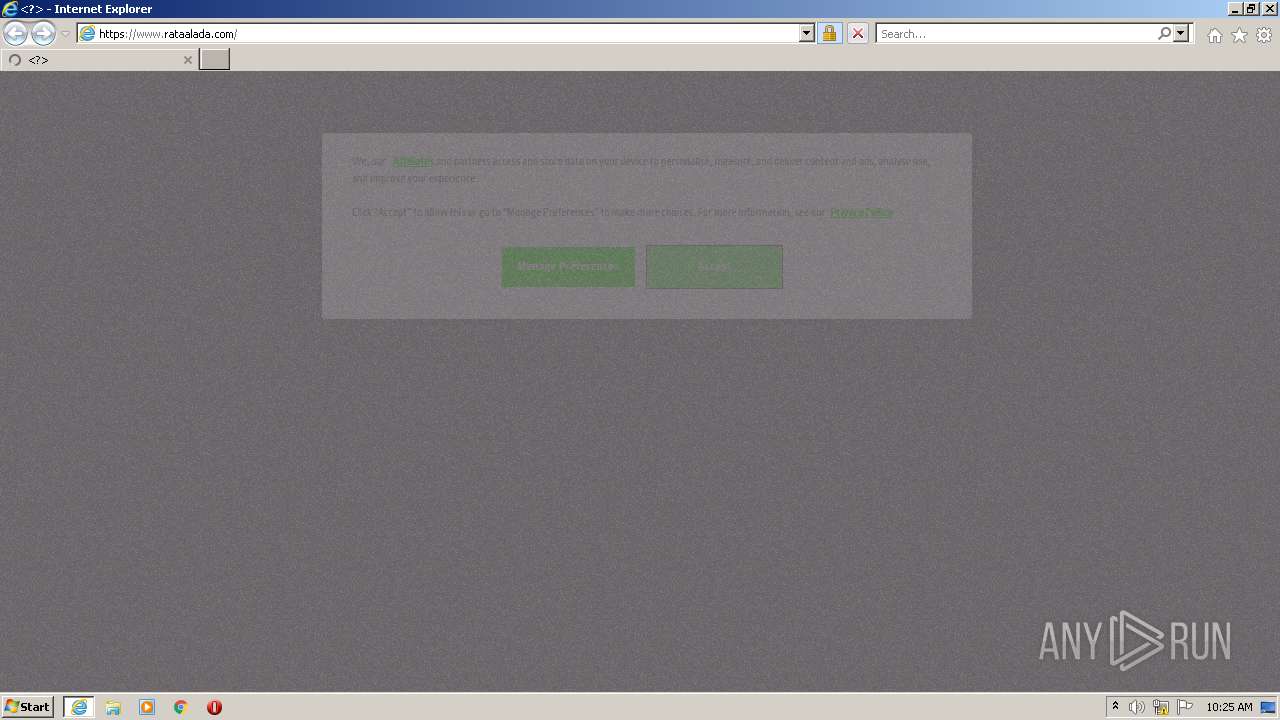Expand the address bar autocomplete dropdown
Screen dimensions: 1280x720
click(x=807, y=33)
